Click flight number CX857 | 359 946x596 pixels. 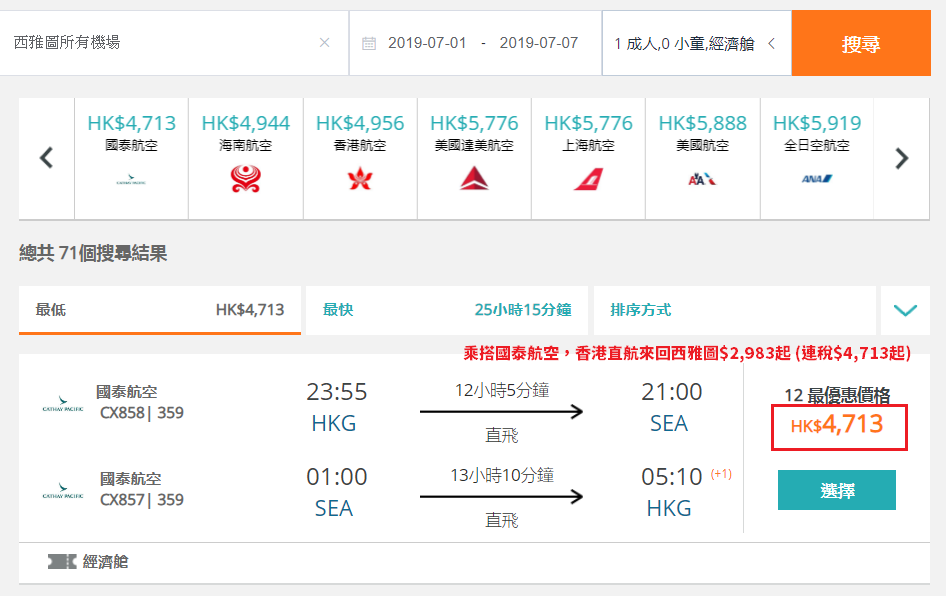point(142,499)
